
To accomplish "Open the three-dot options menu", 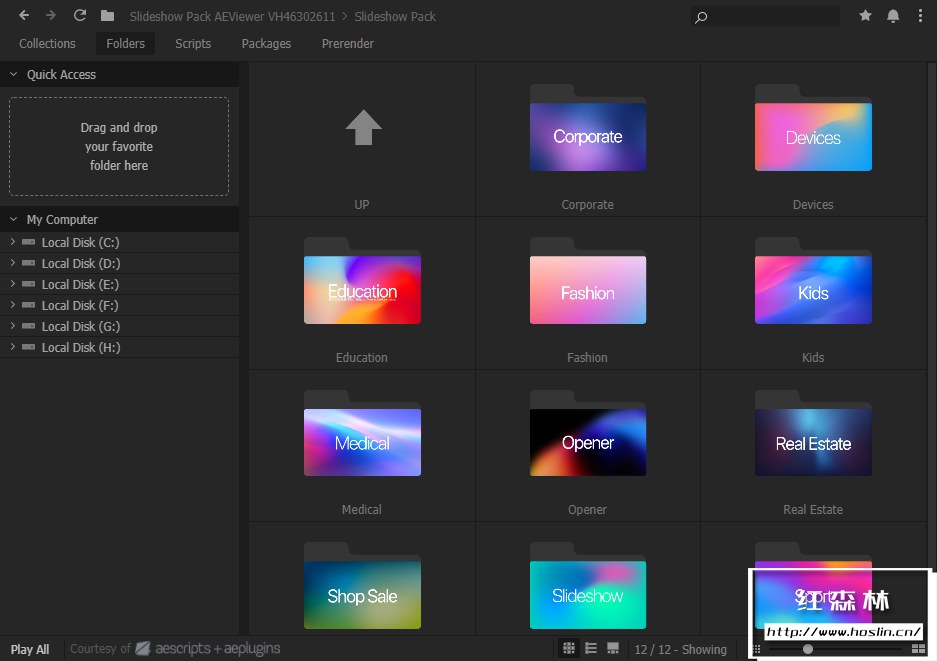I will pos(919,16).
